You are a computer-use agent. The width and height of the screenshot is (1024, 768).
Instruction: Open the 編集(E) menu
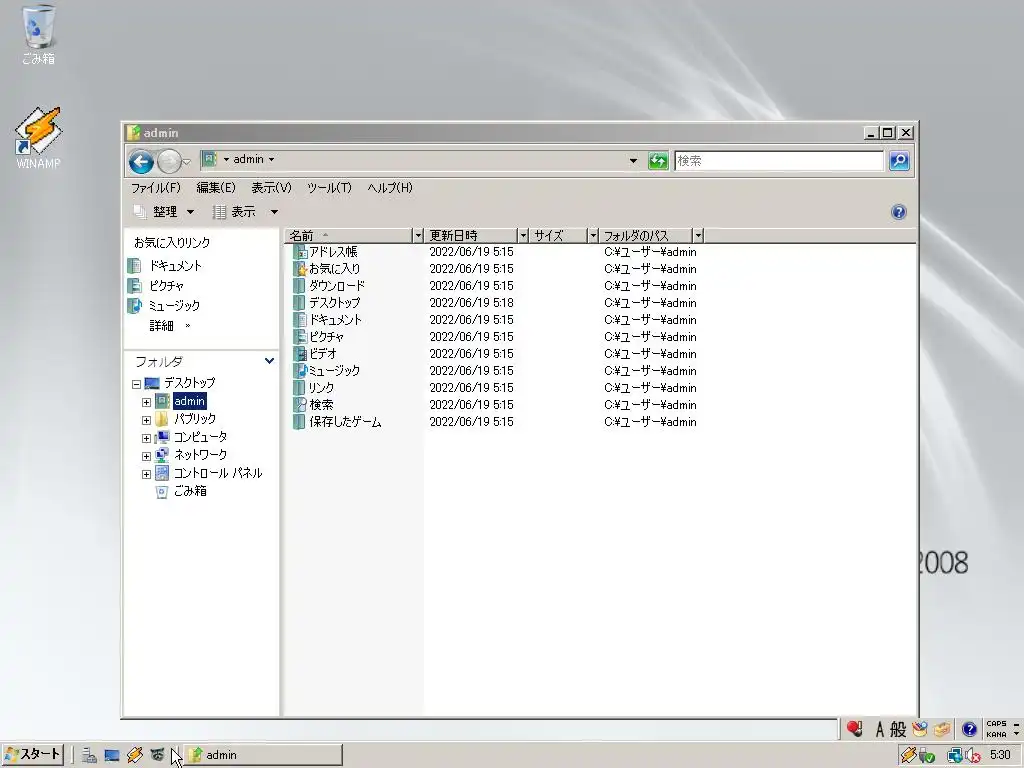(x=216, y=188)
